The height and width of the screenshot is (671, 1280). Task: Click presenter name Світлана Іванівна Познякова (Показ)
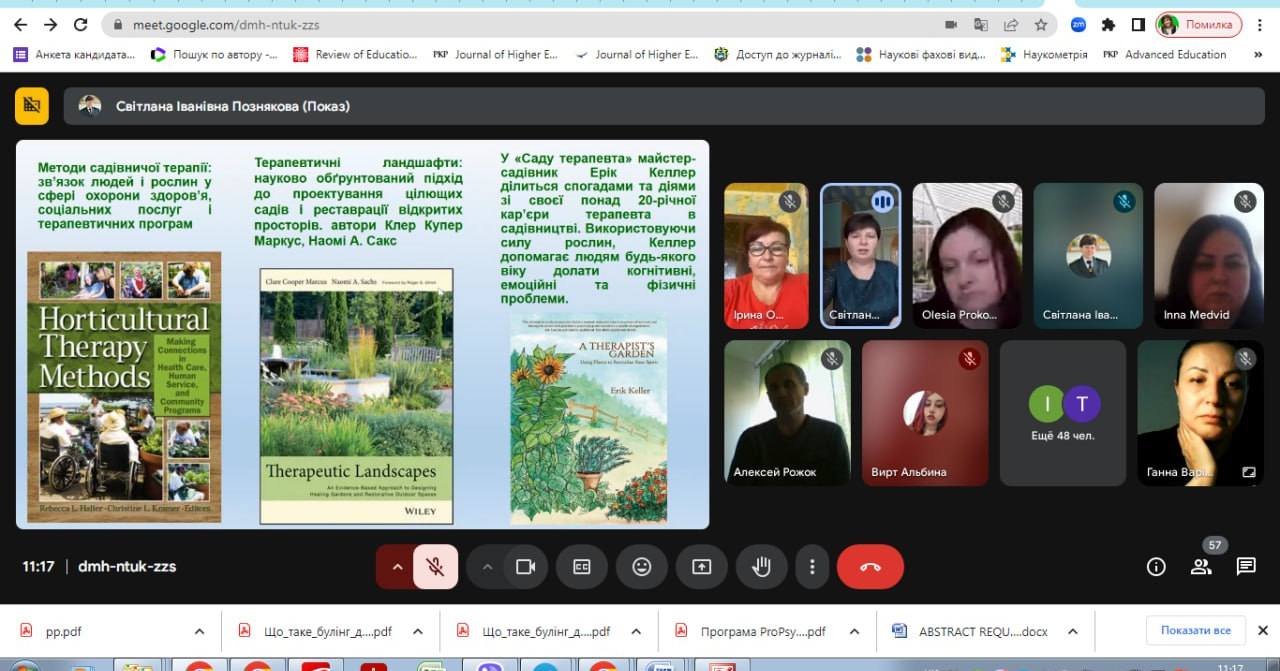coord(232,106)
